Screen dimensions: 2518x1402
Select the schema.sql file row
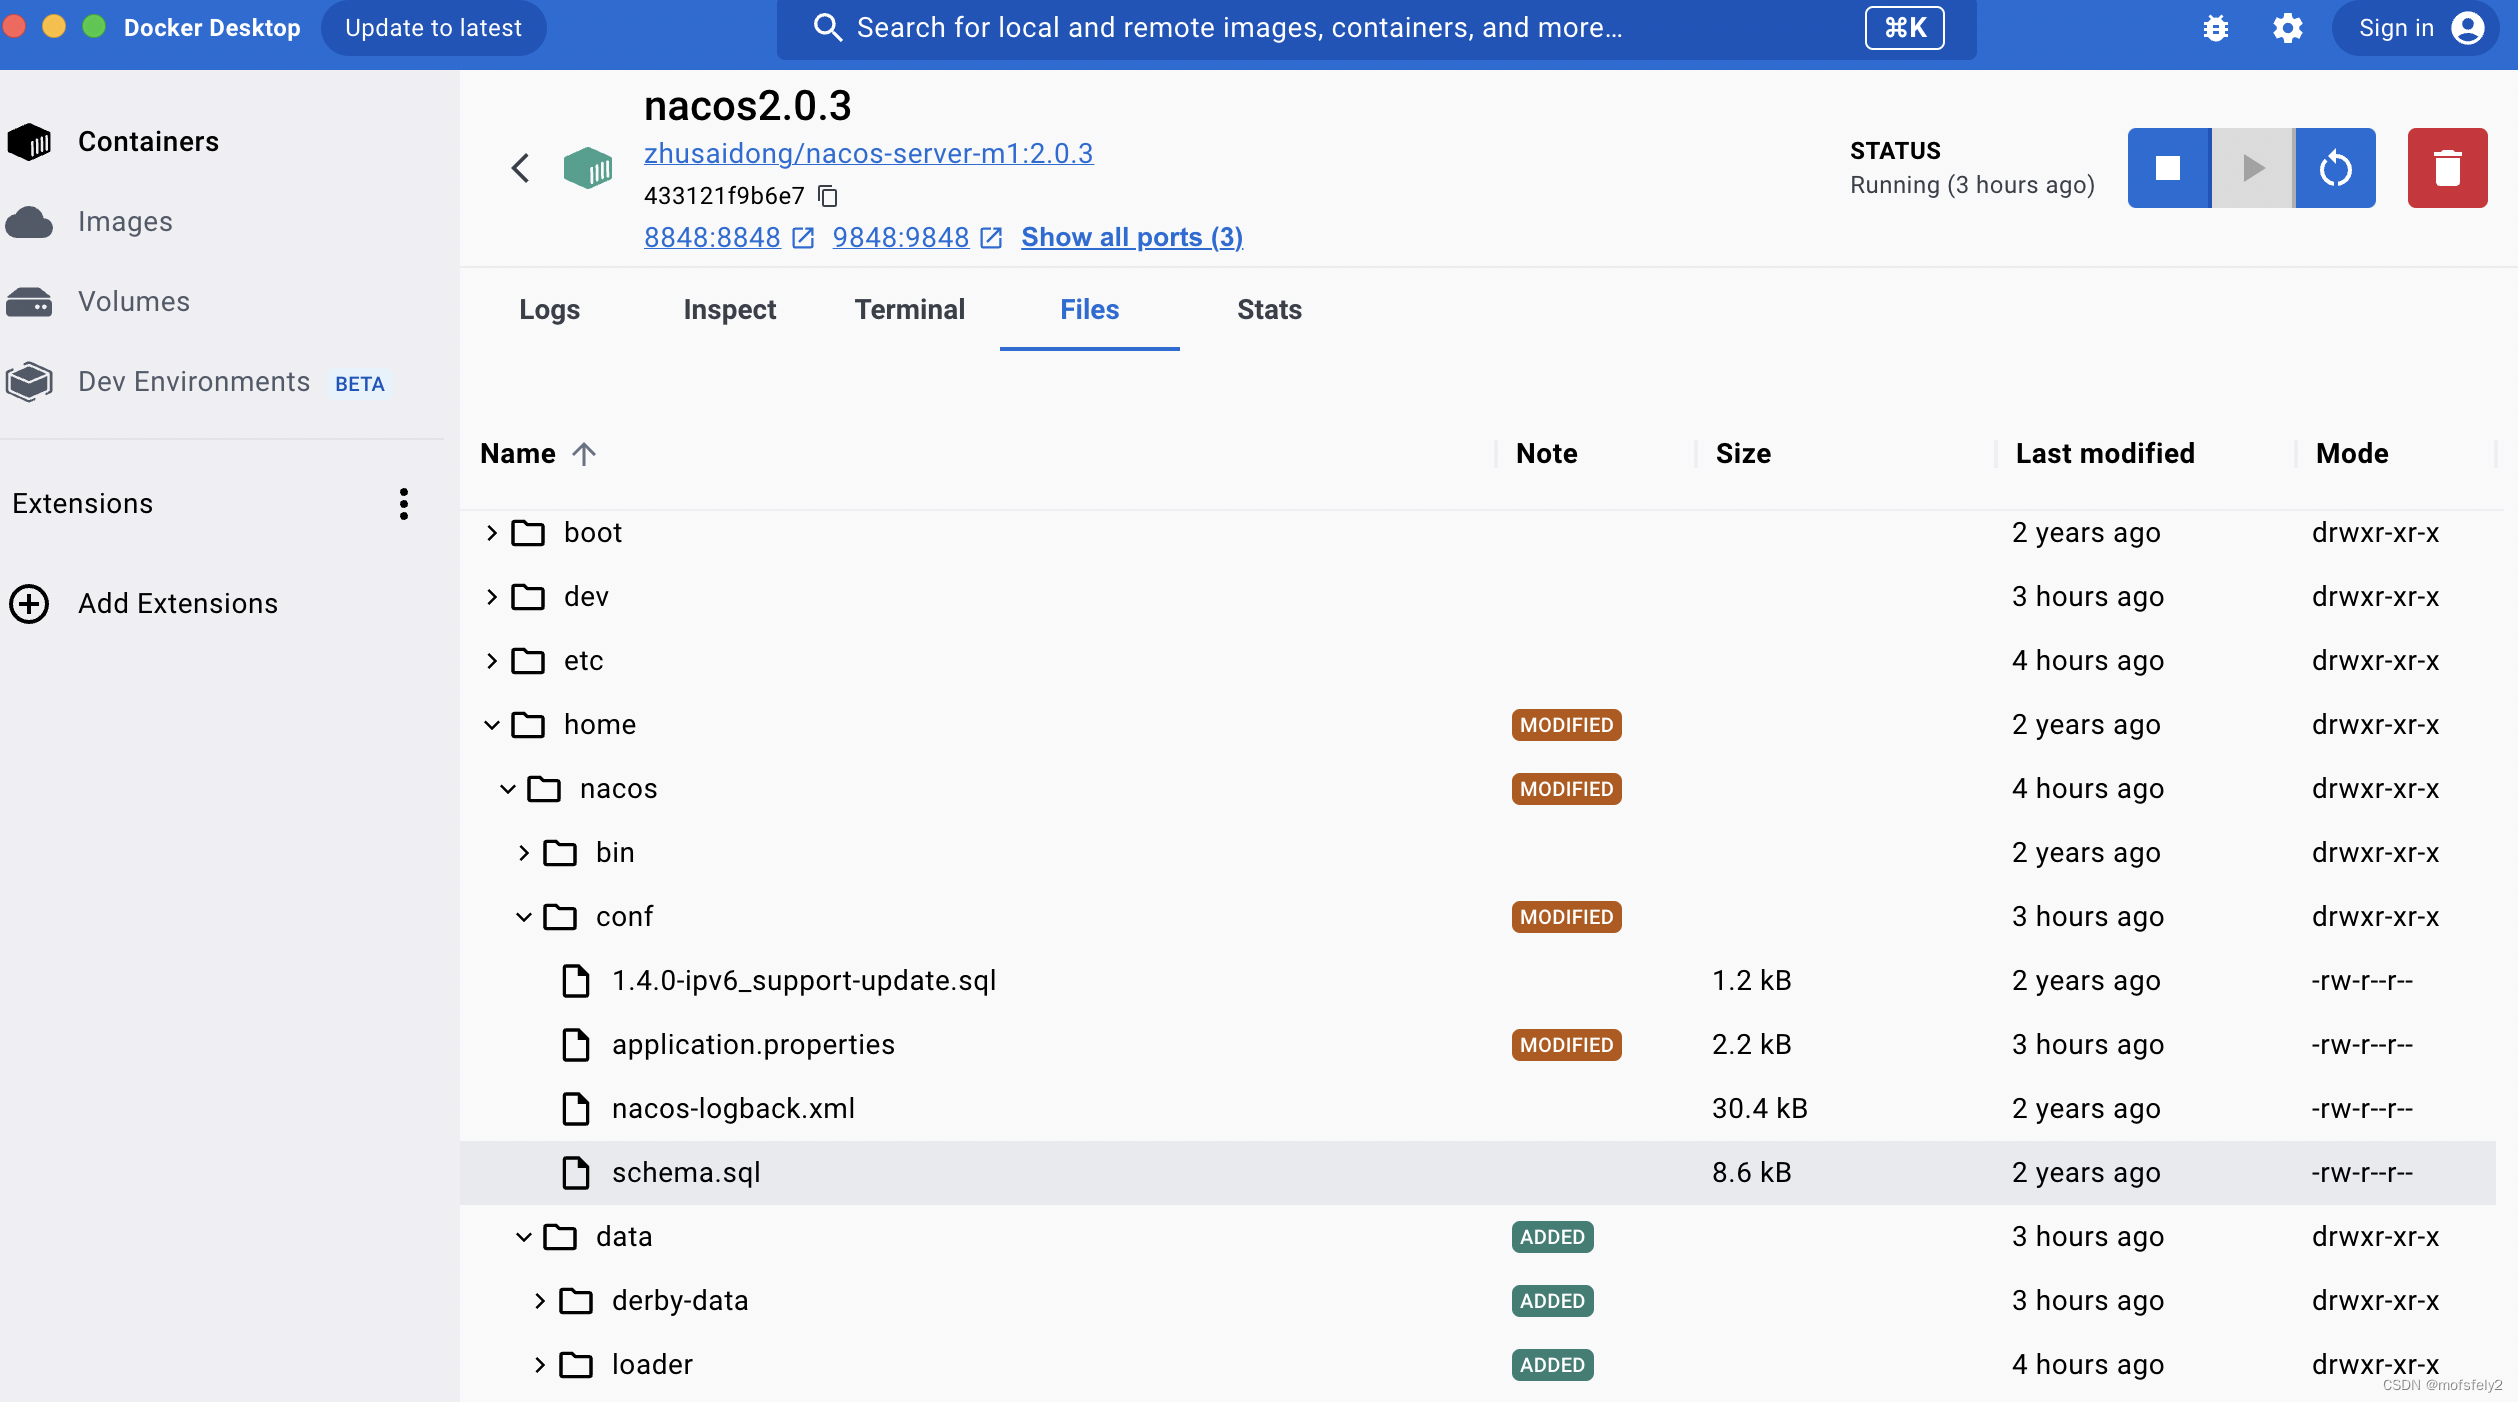click(x=1478, y=1173)
